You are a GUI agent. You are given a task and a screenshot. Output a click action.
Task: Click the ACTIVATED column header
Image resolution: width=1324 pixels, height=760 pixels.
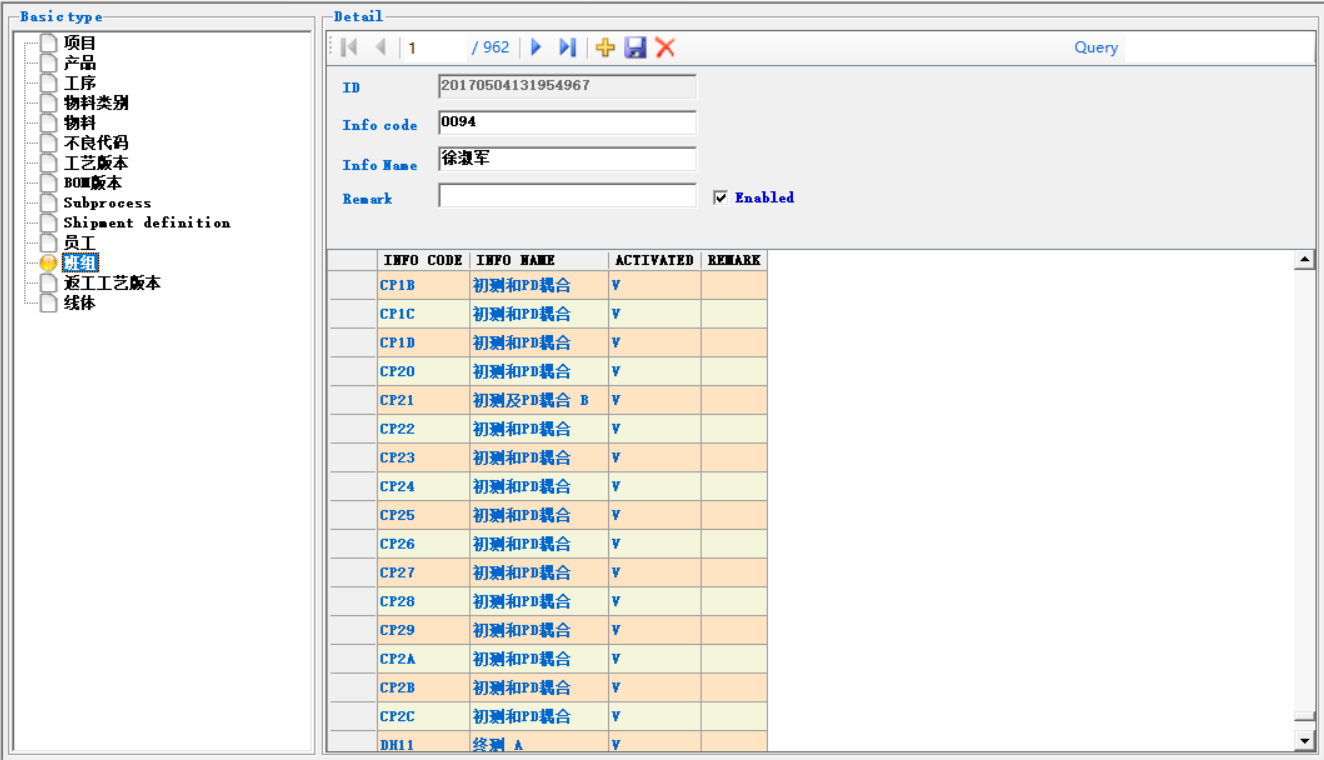tap(654, 260)
